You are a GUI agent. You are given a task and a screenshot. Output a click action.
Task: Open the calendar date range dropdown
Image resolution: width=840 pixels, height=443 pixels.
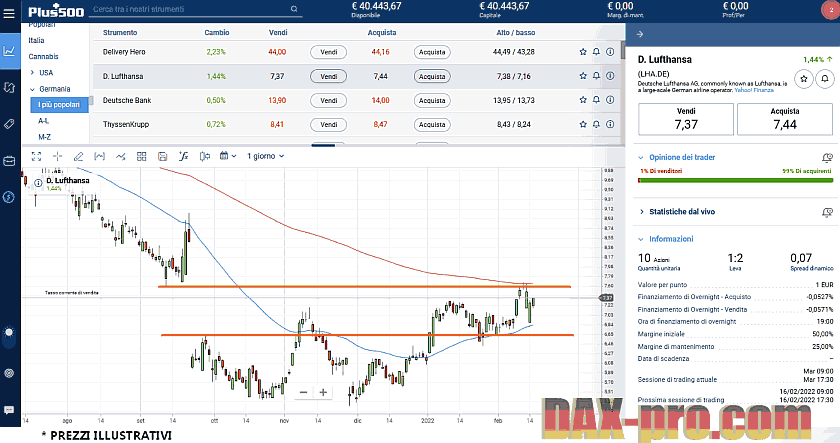(x=228, y=156)
